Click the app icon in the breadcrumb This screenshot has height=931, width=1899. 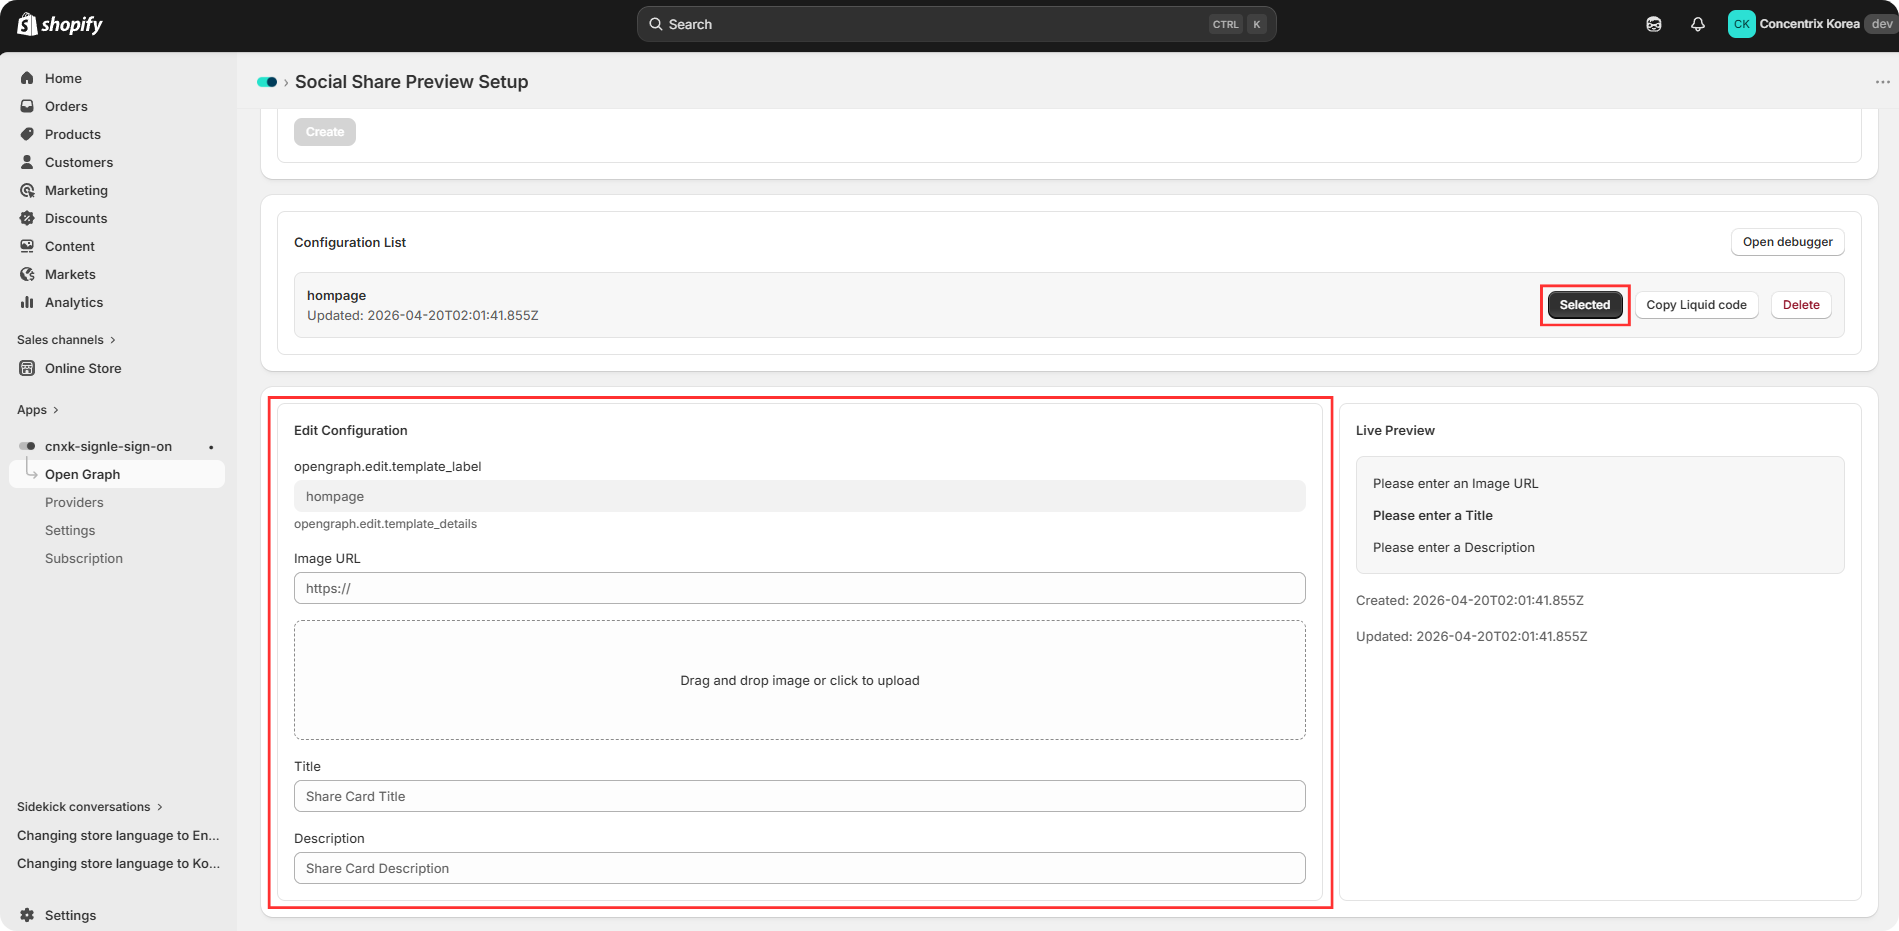(267, 82)
